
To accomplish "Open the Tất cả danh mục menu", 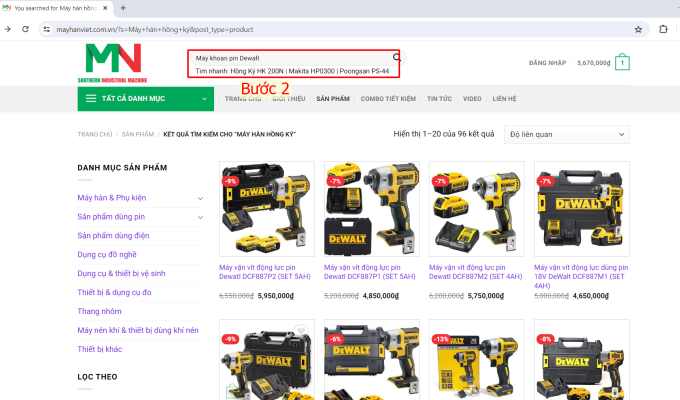I will click(x=145, y=99).
